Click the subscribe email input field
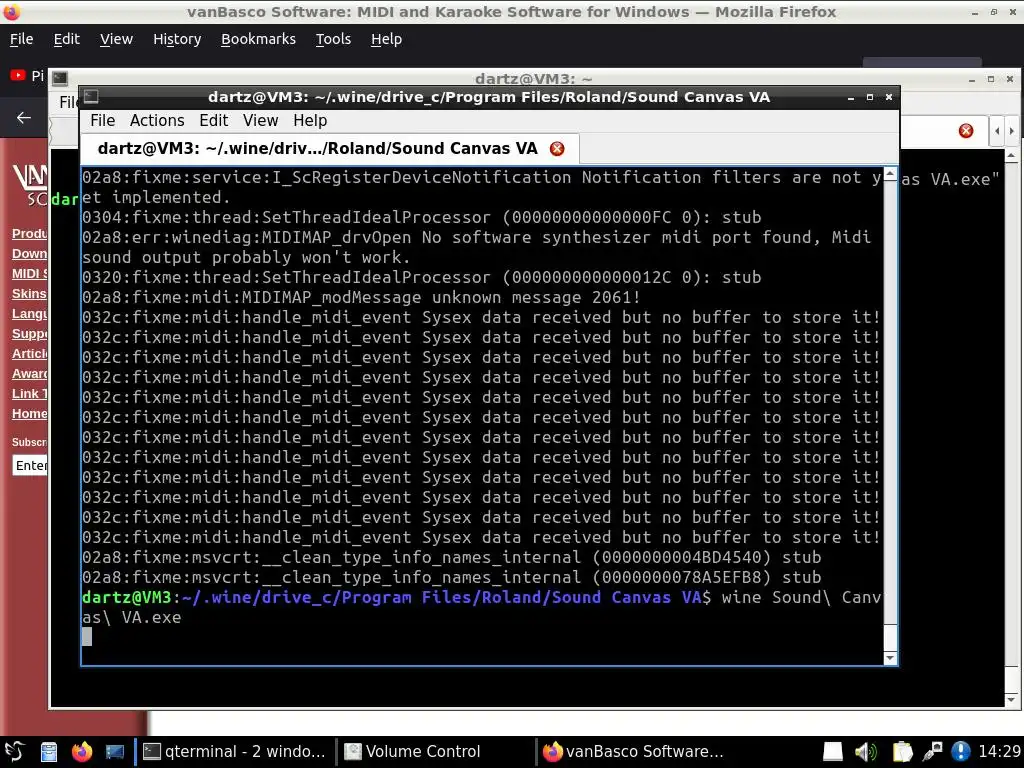This screenshot has width=1024, height=768. tap(30, 465)
